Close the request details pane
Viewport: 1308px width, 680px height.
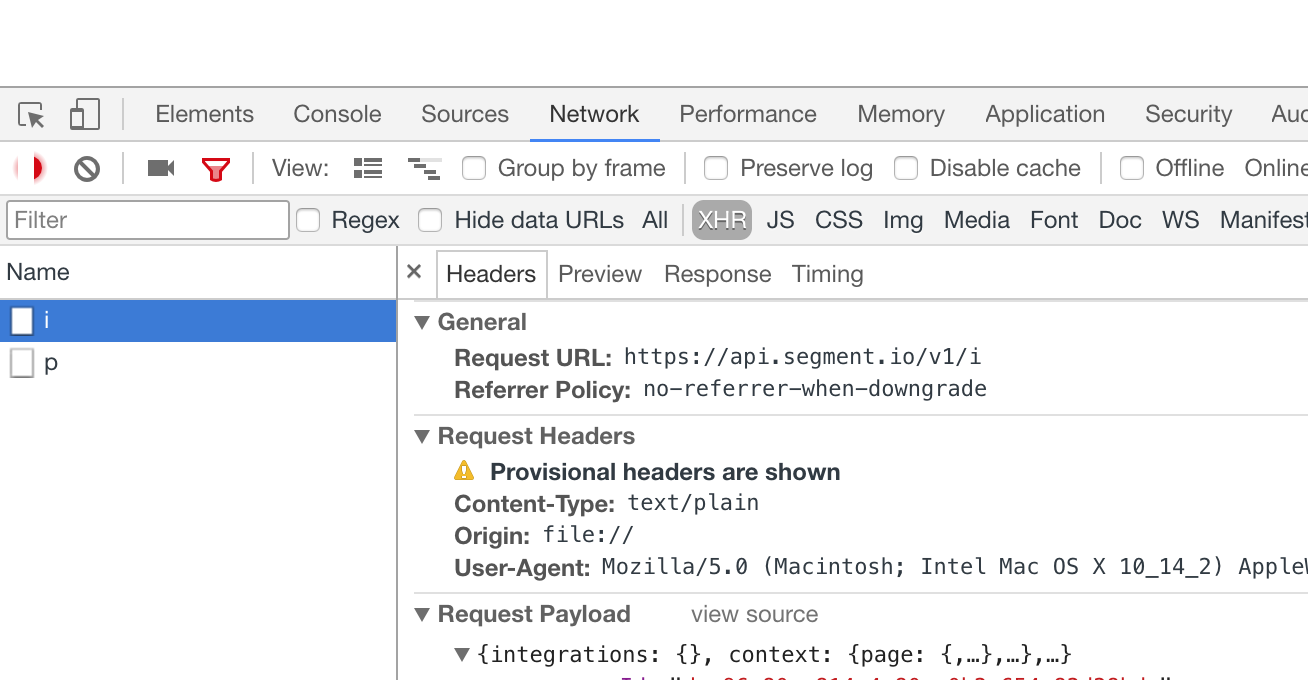coord(415,272)
